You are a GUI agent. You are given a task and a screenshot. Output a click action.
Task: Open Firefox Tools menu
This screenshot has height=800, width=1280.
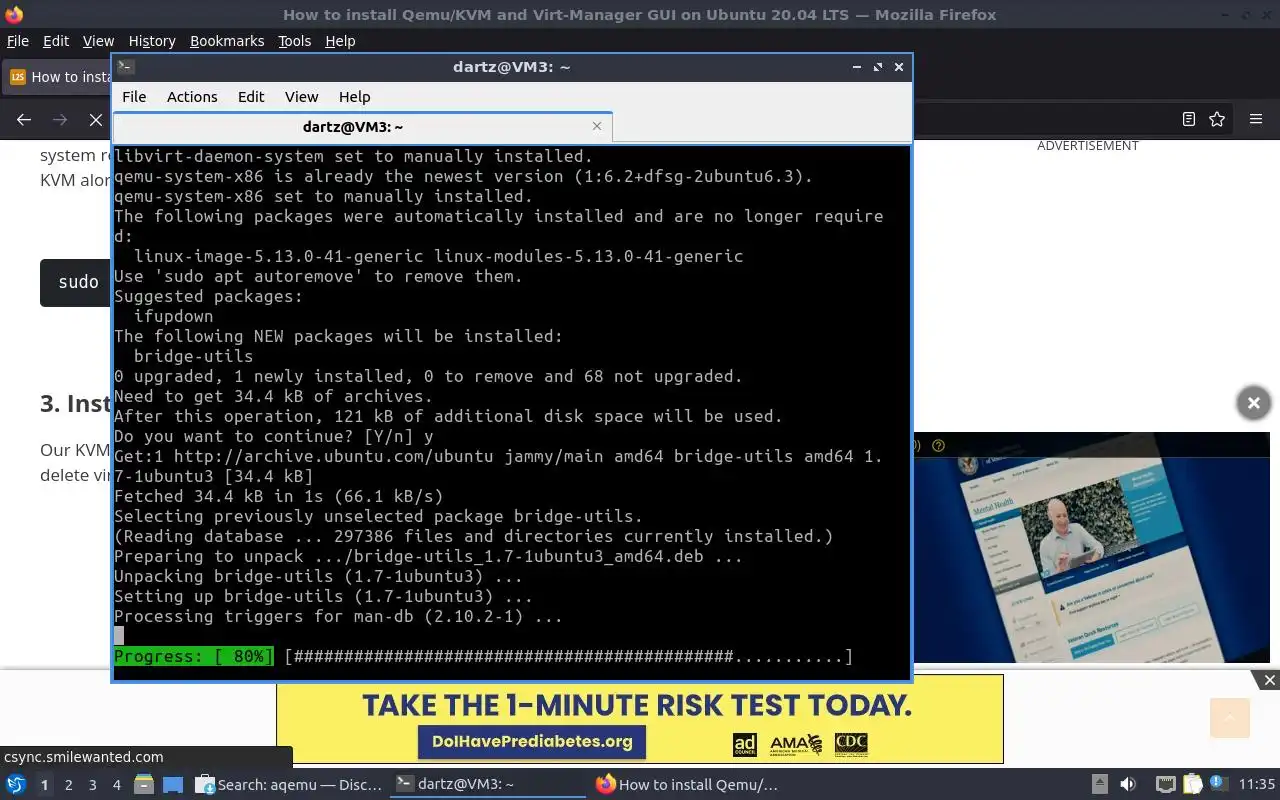294,41
